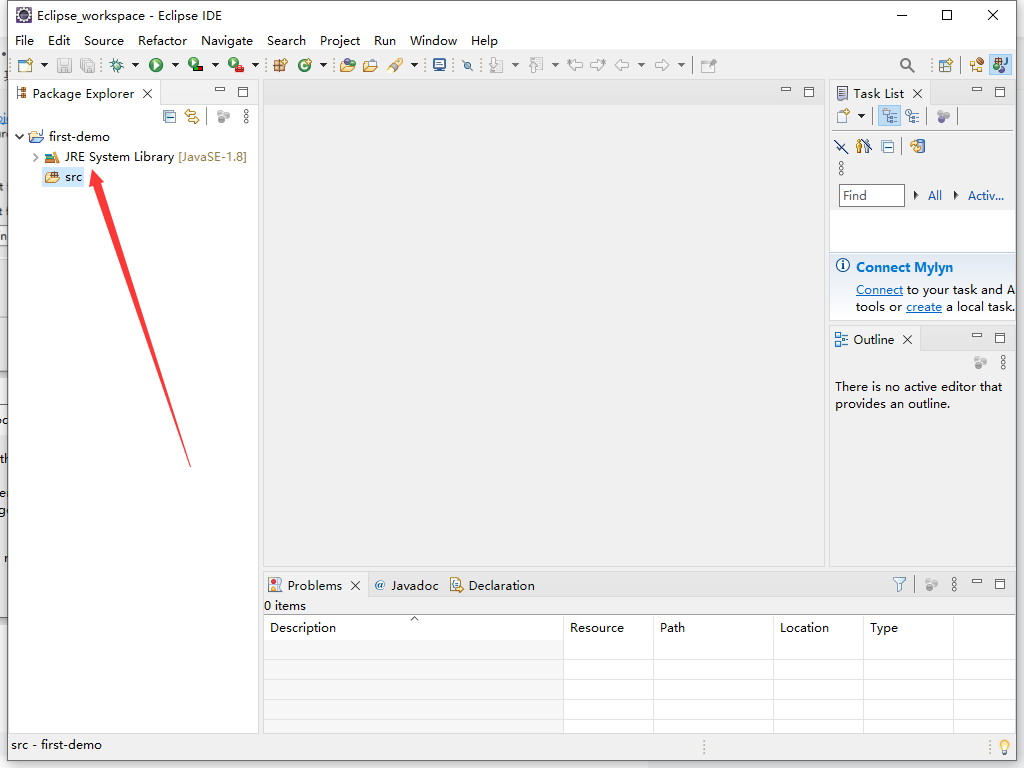Open the Coverage dropdown arrow

click(x=215, y=65)
